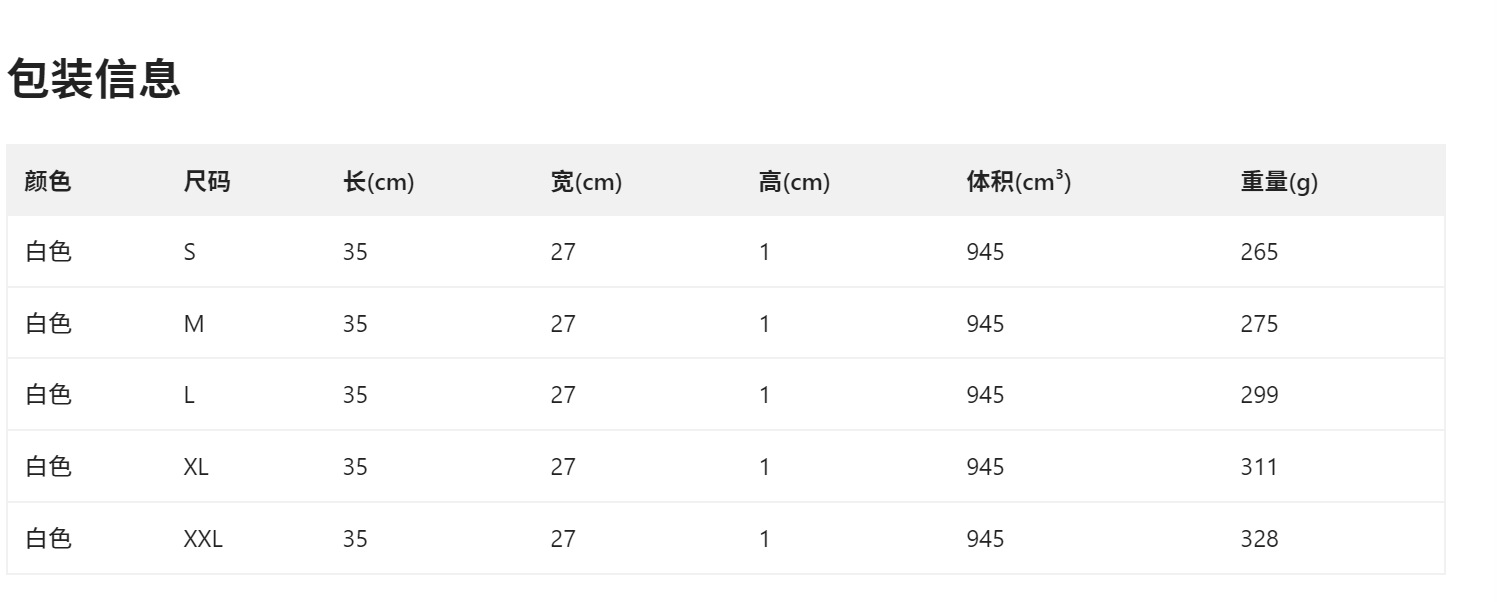The height and width of the screenshot is (602, 1497).
Task: Click the 颜色 column header
Action: pyautogui.click(x=48, y=182)
